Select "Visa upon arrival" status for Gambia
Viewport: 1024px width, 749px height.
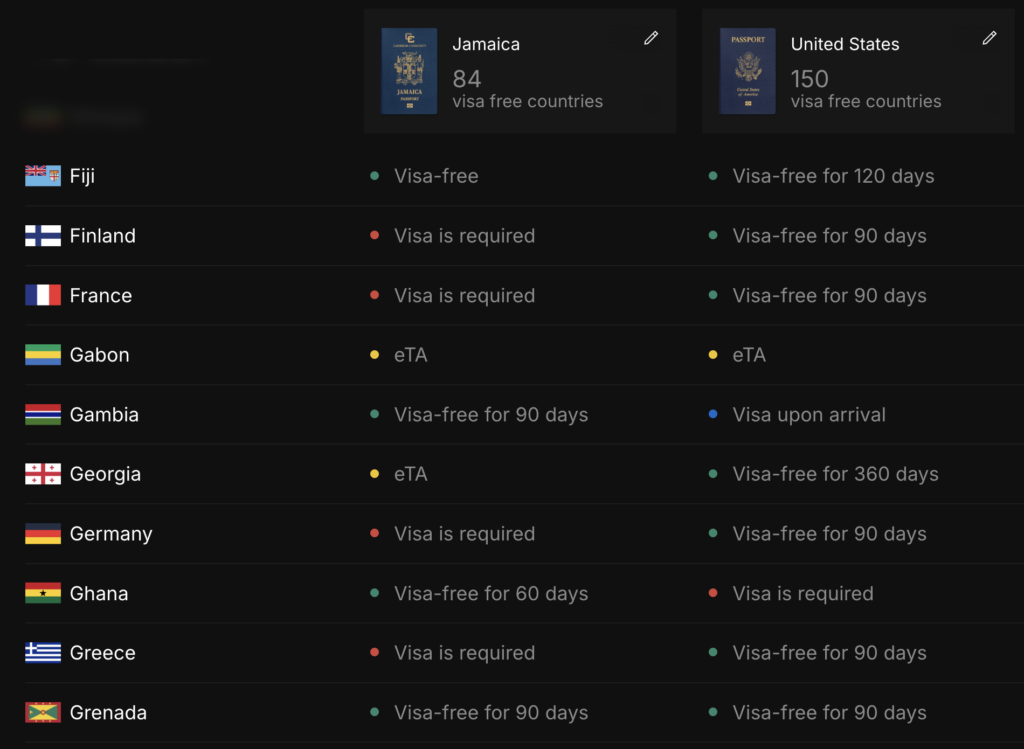pos(809,415)
